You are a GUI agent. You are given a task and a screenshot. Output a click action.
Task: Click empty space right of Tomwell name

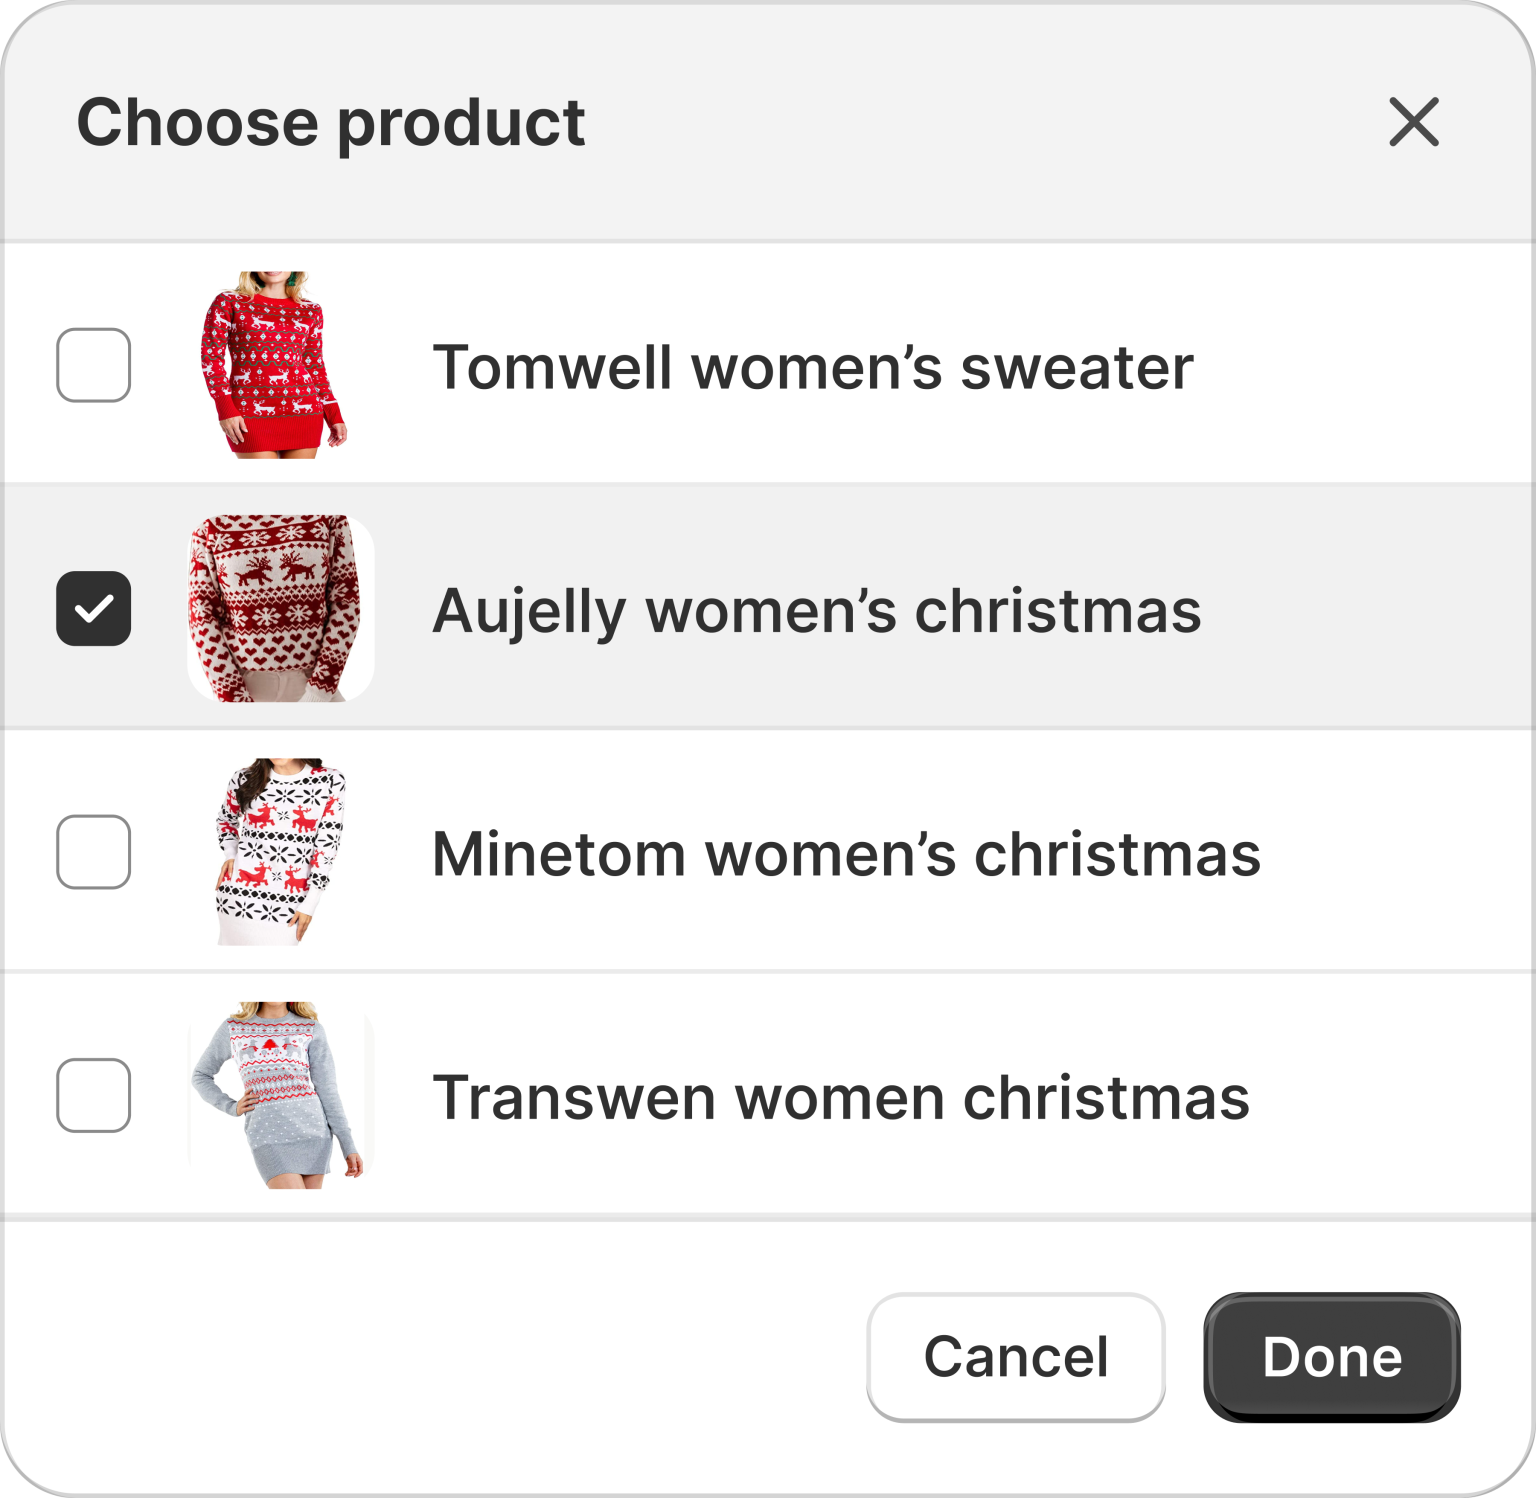coord(1370,365)
